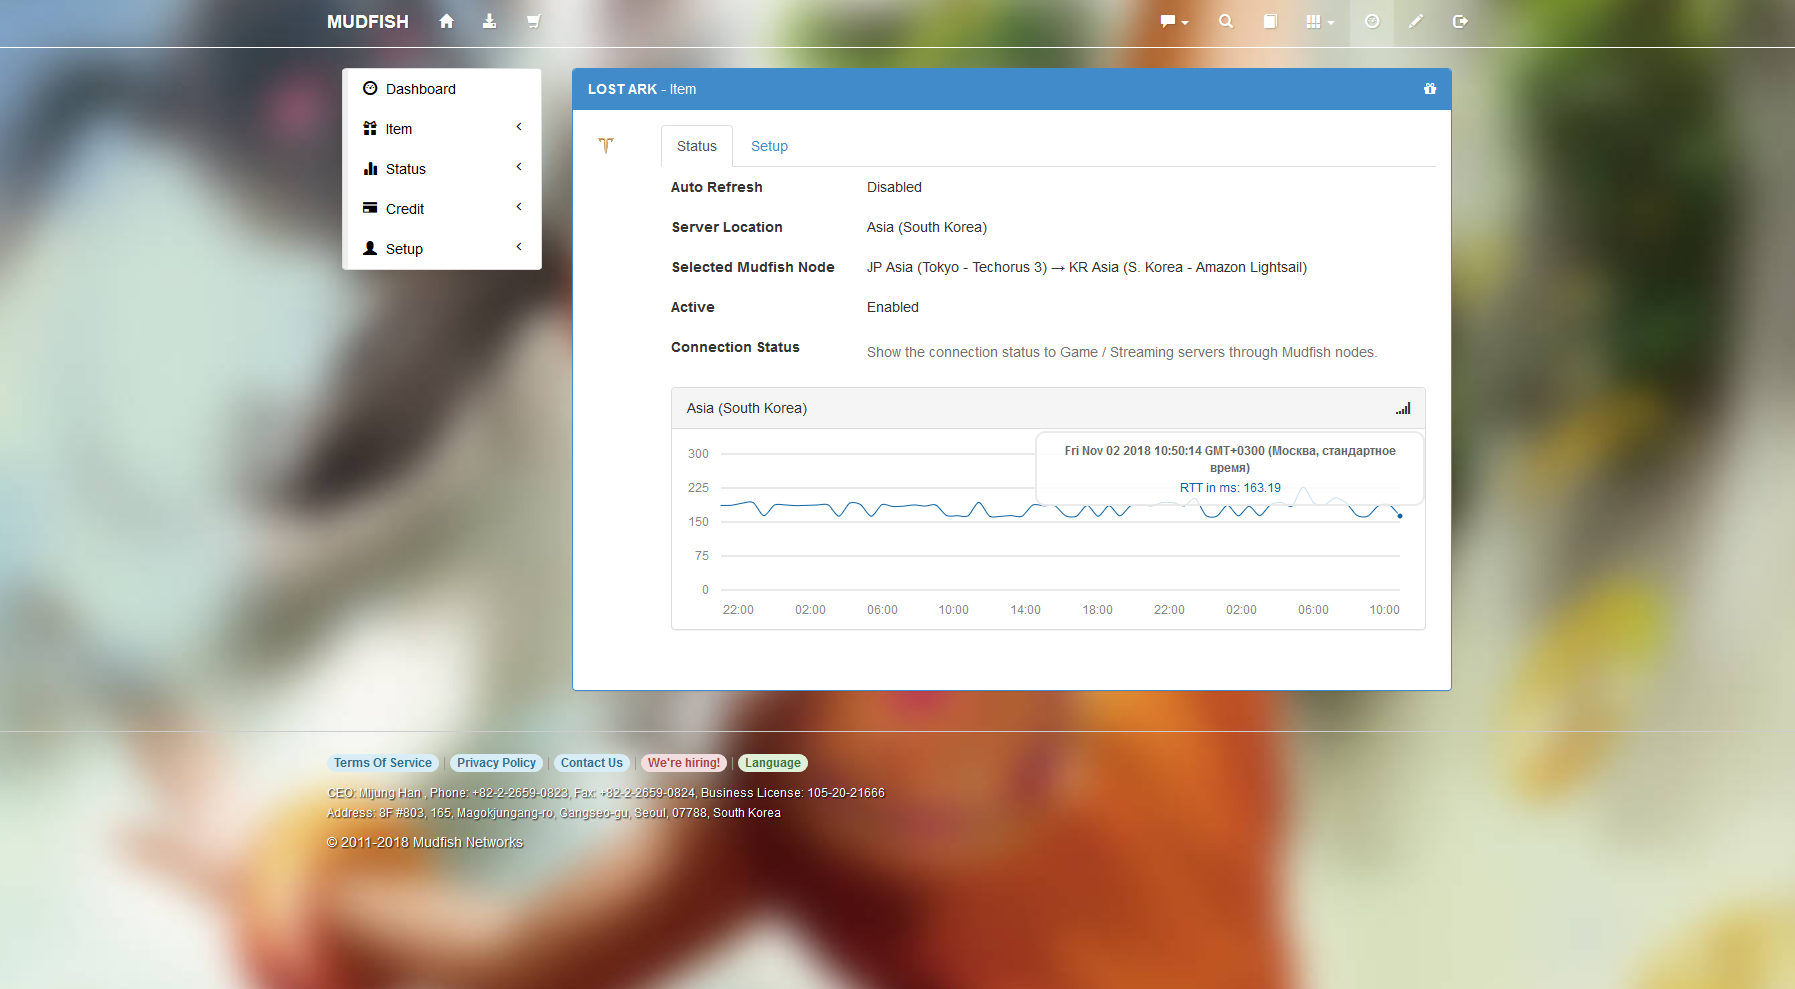Click the signal bars icon in graph header
The width and height of the screenshot is (1795, 989).
(x=1403, y=408)
